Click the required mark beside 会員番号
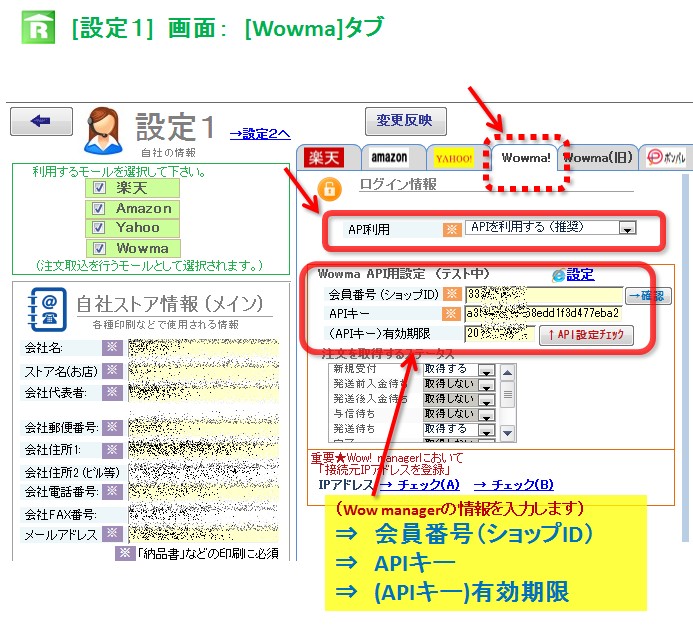Screen dimensions: 693x625 [x=452, y=294]
